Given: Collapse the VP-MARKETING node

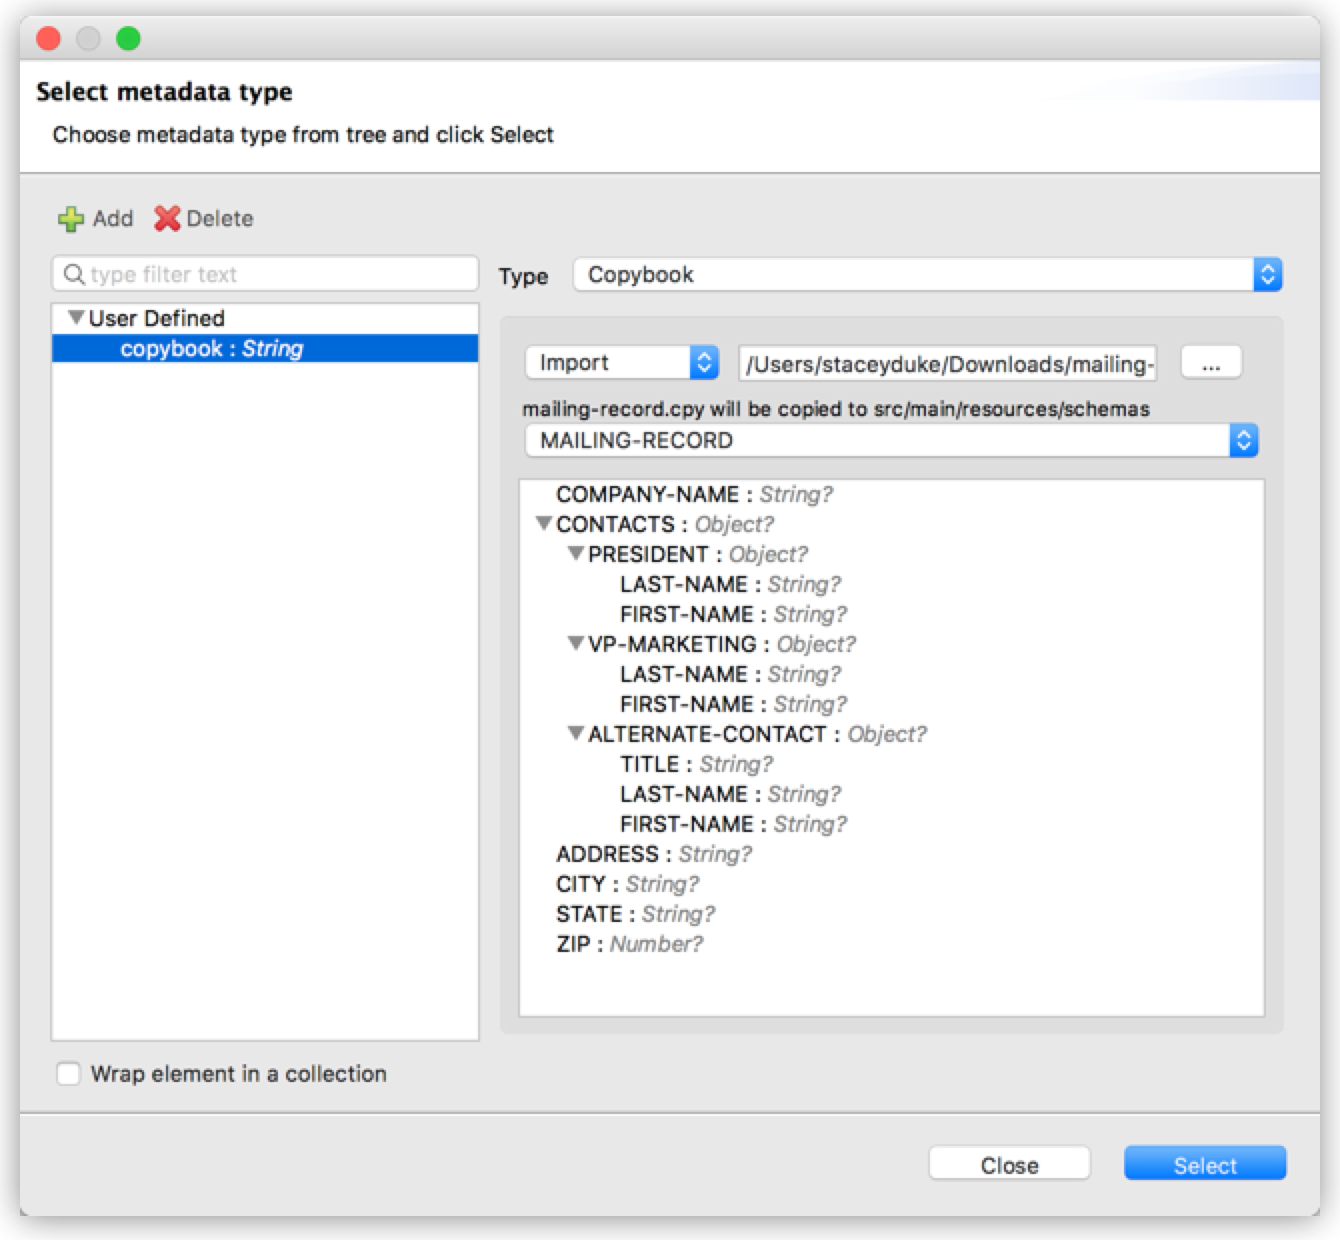Looking at the screenshot, I should pos(575,643).
